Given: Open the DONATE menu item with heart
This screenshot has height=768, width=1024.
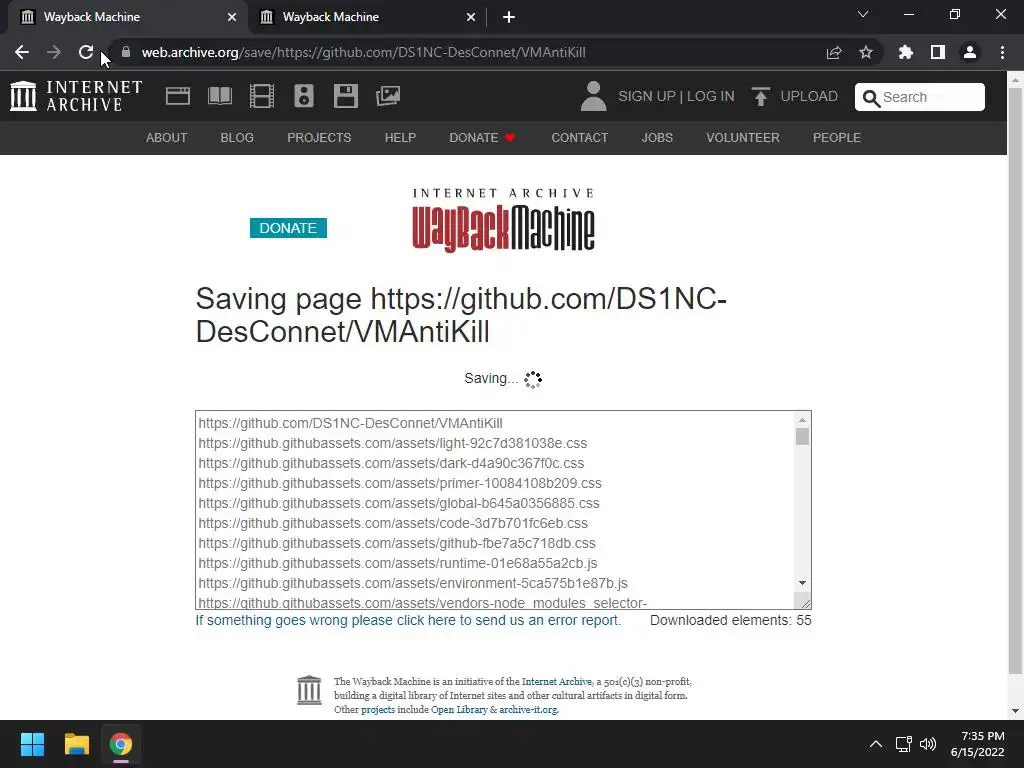Looking at the screenshot, I should [483, 138].
